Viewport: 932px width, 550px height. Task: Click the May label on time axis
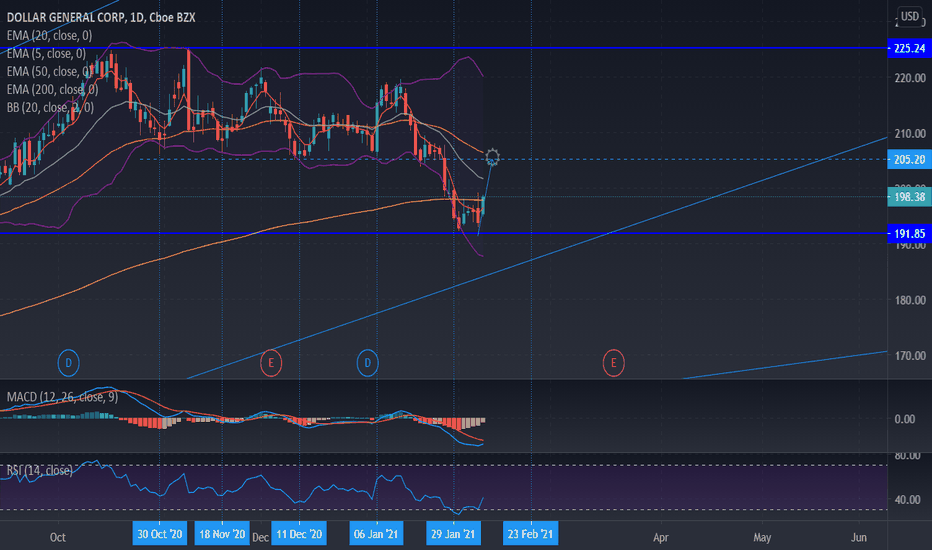click(762, 537)
